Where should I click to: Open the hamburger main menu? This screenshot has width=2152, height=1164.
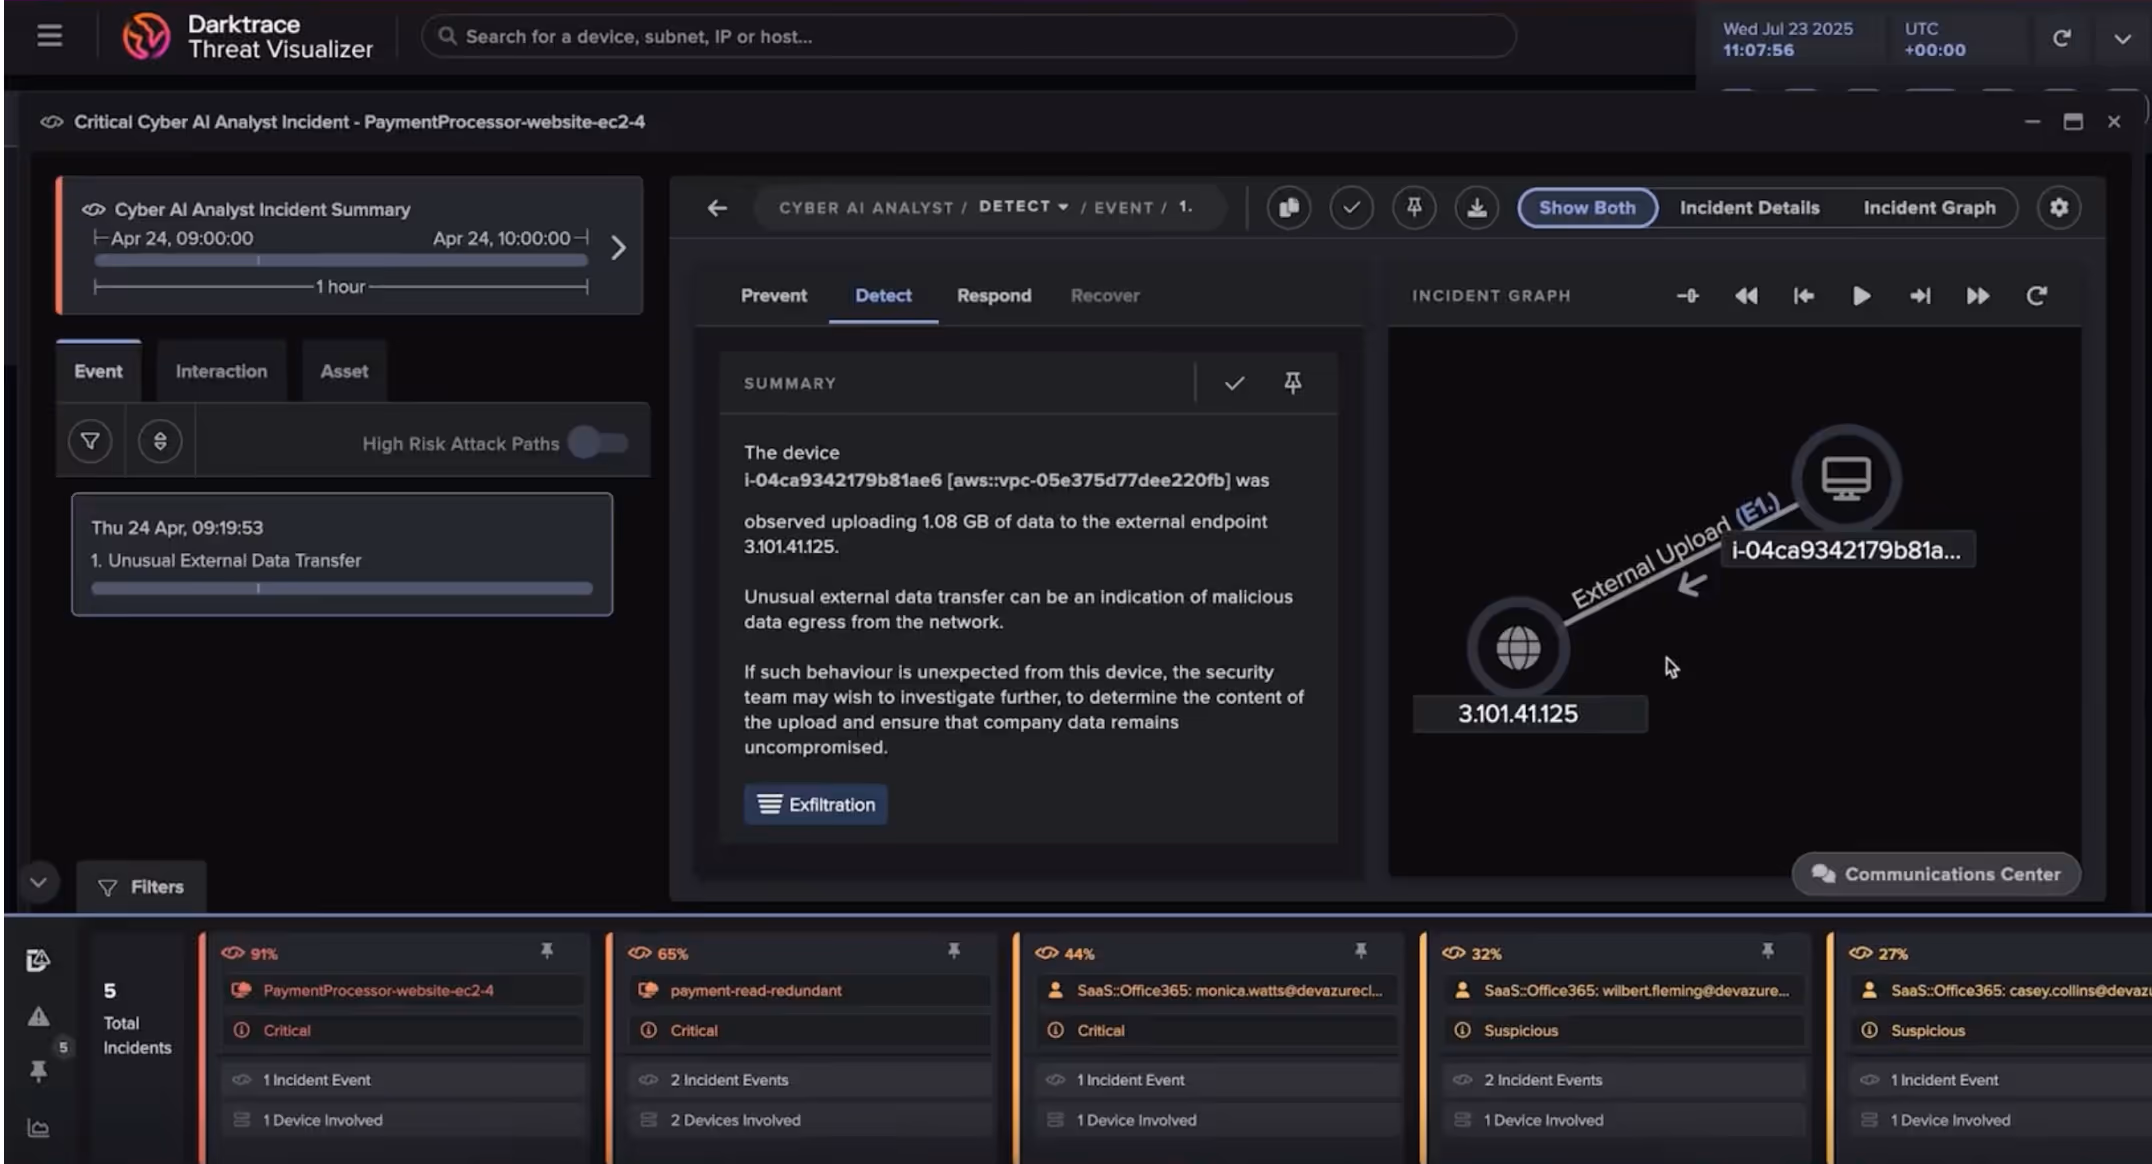(49, 36)
